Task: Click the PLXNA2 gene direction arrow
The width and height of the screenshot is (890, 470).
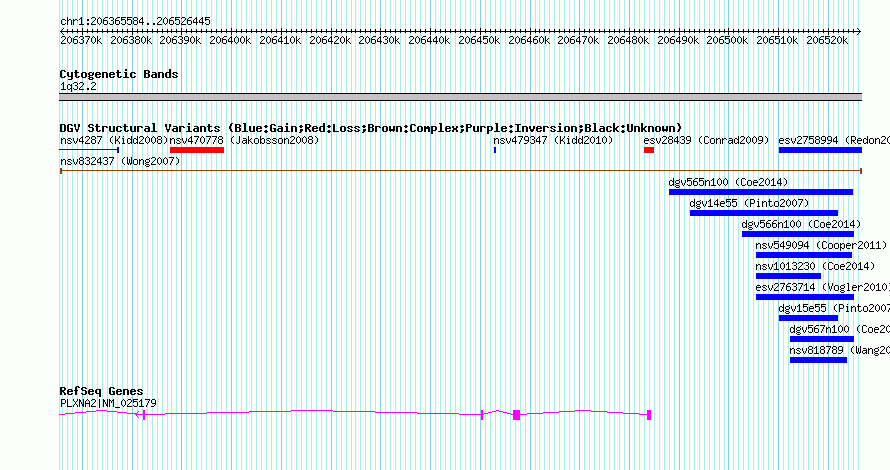Action: tap(138, 415)
